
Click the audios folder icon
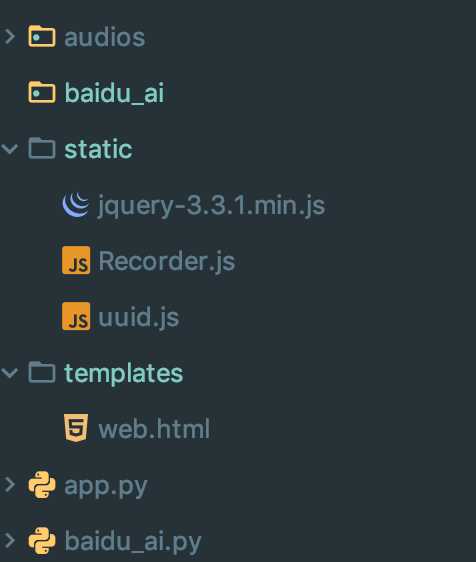(42, 36)
